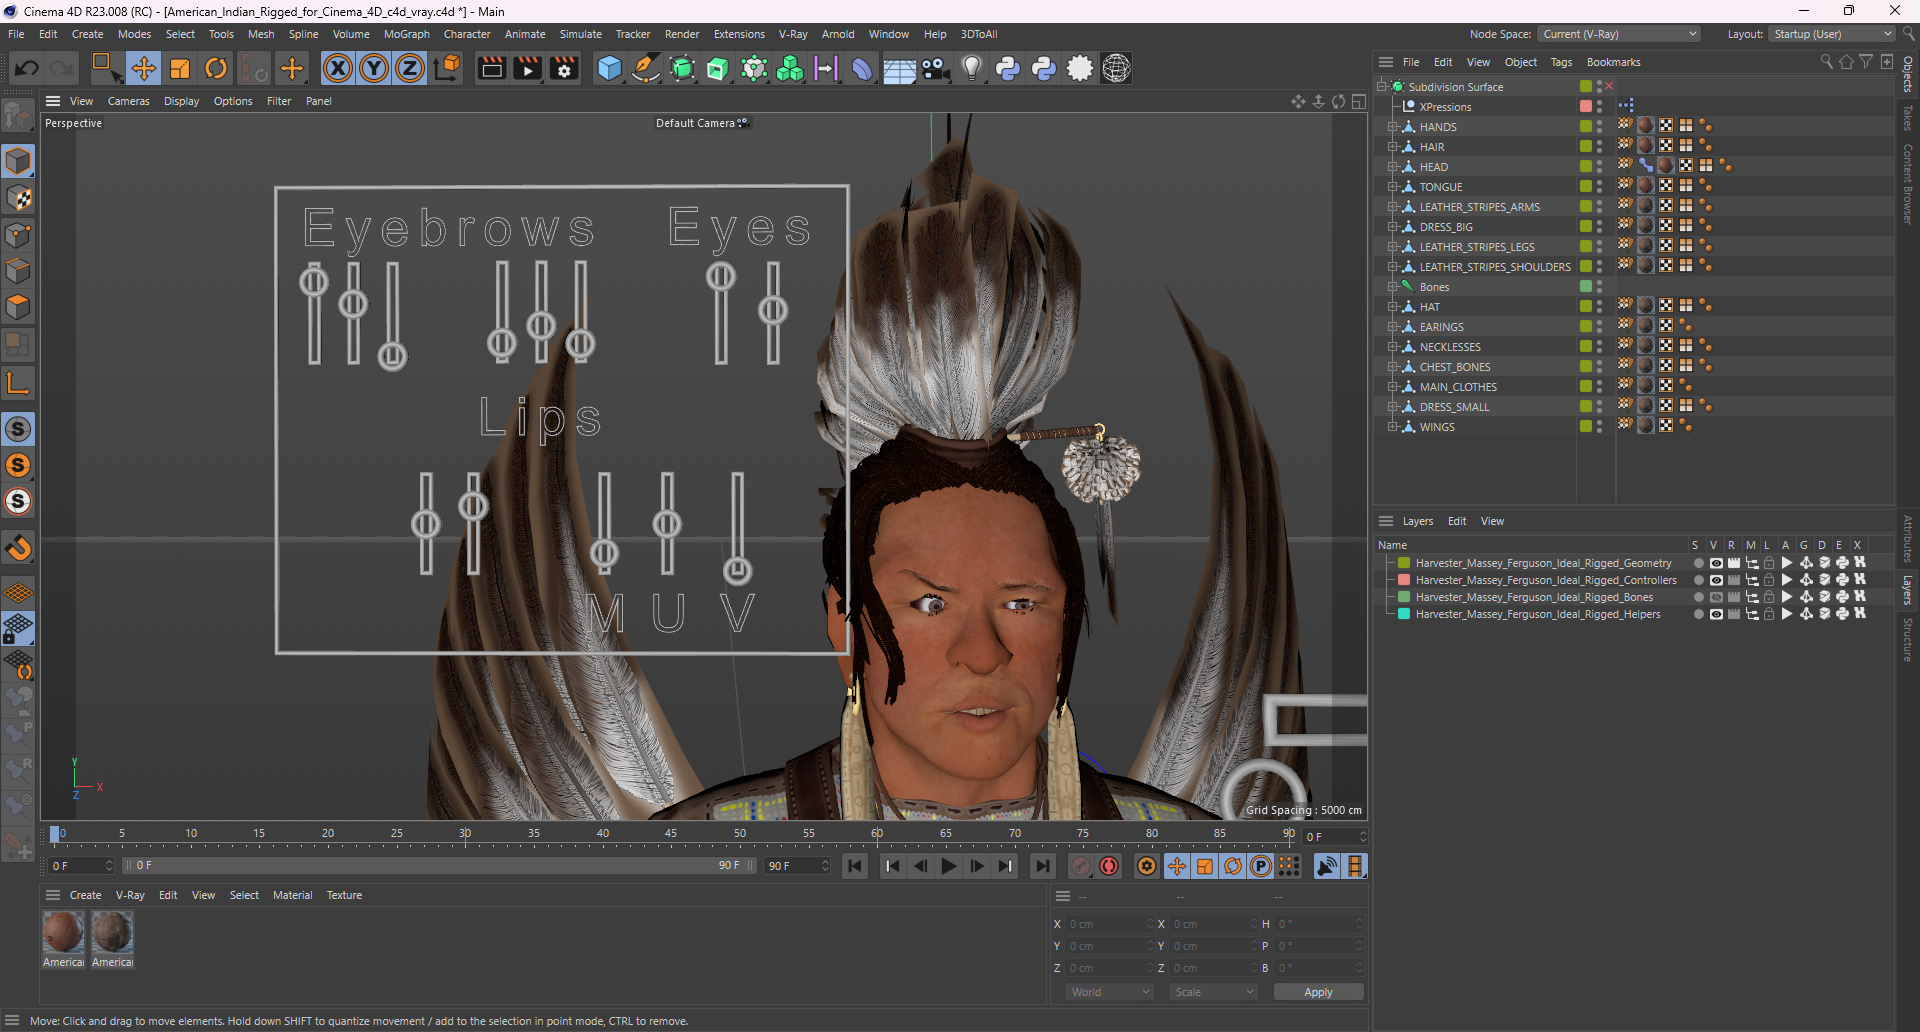Add a Camera object

point(935,68)
